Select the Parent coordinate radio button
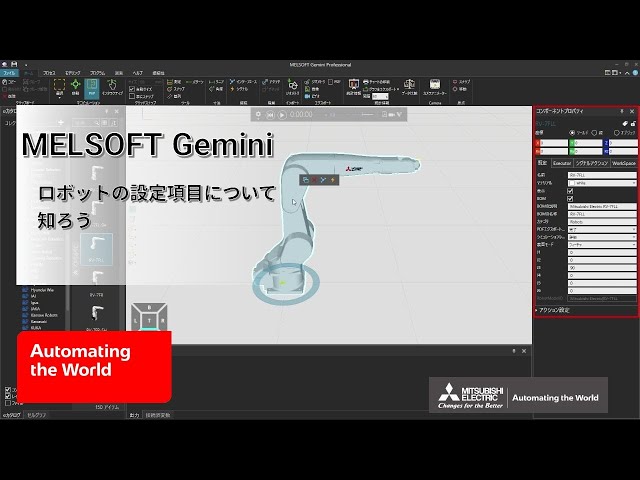 pyautogui.click(x=594, y=133)
